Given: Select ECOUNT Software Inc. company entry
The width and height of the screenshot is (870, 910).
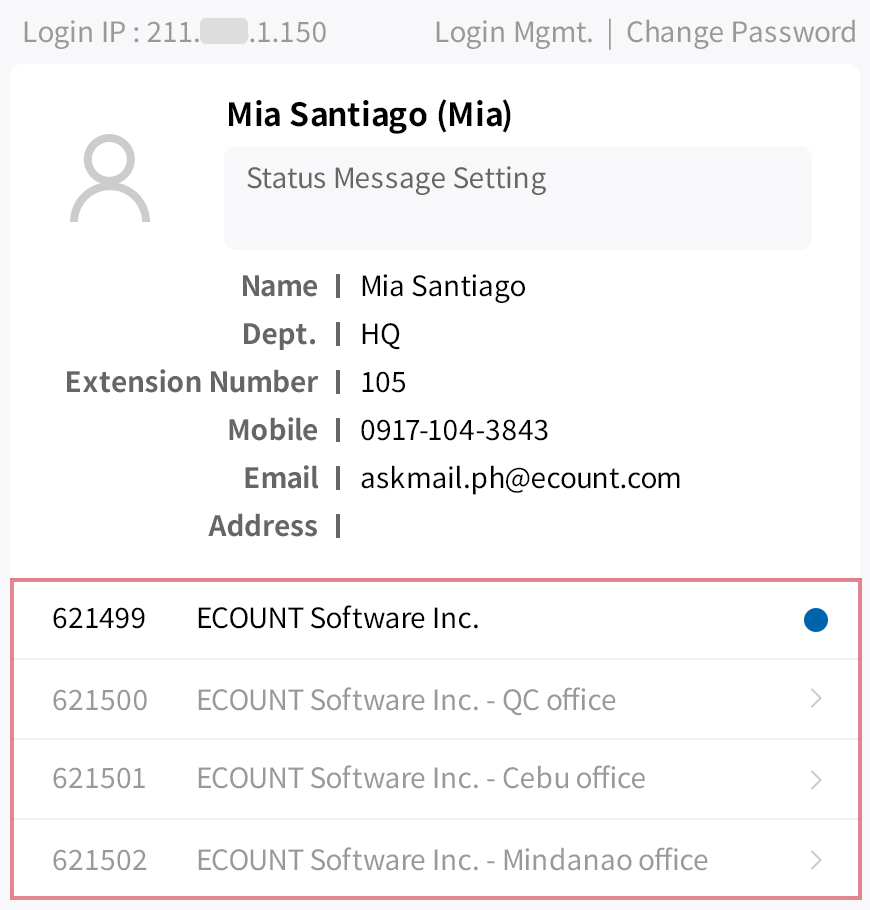Looking at the screenshot, I should (x=338, y=618).
